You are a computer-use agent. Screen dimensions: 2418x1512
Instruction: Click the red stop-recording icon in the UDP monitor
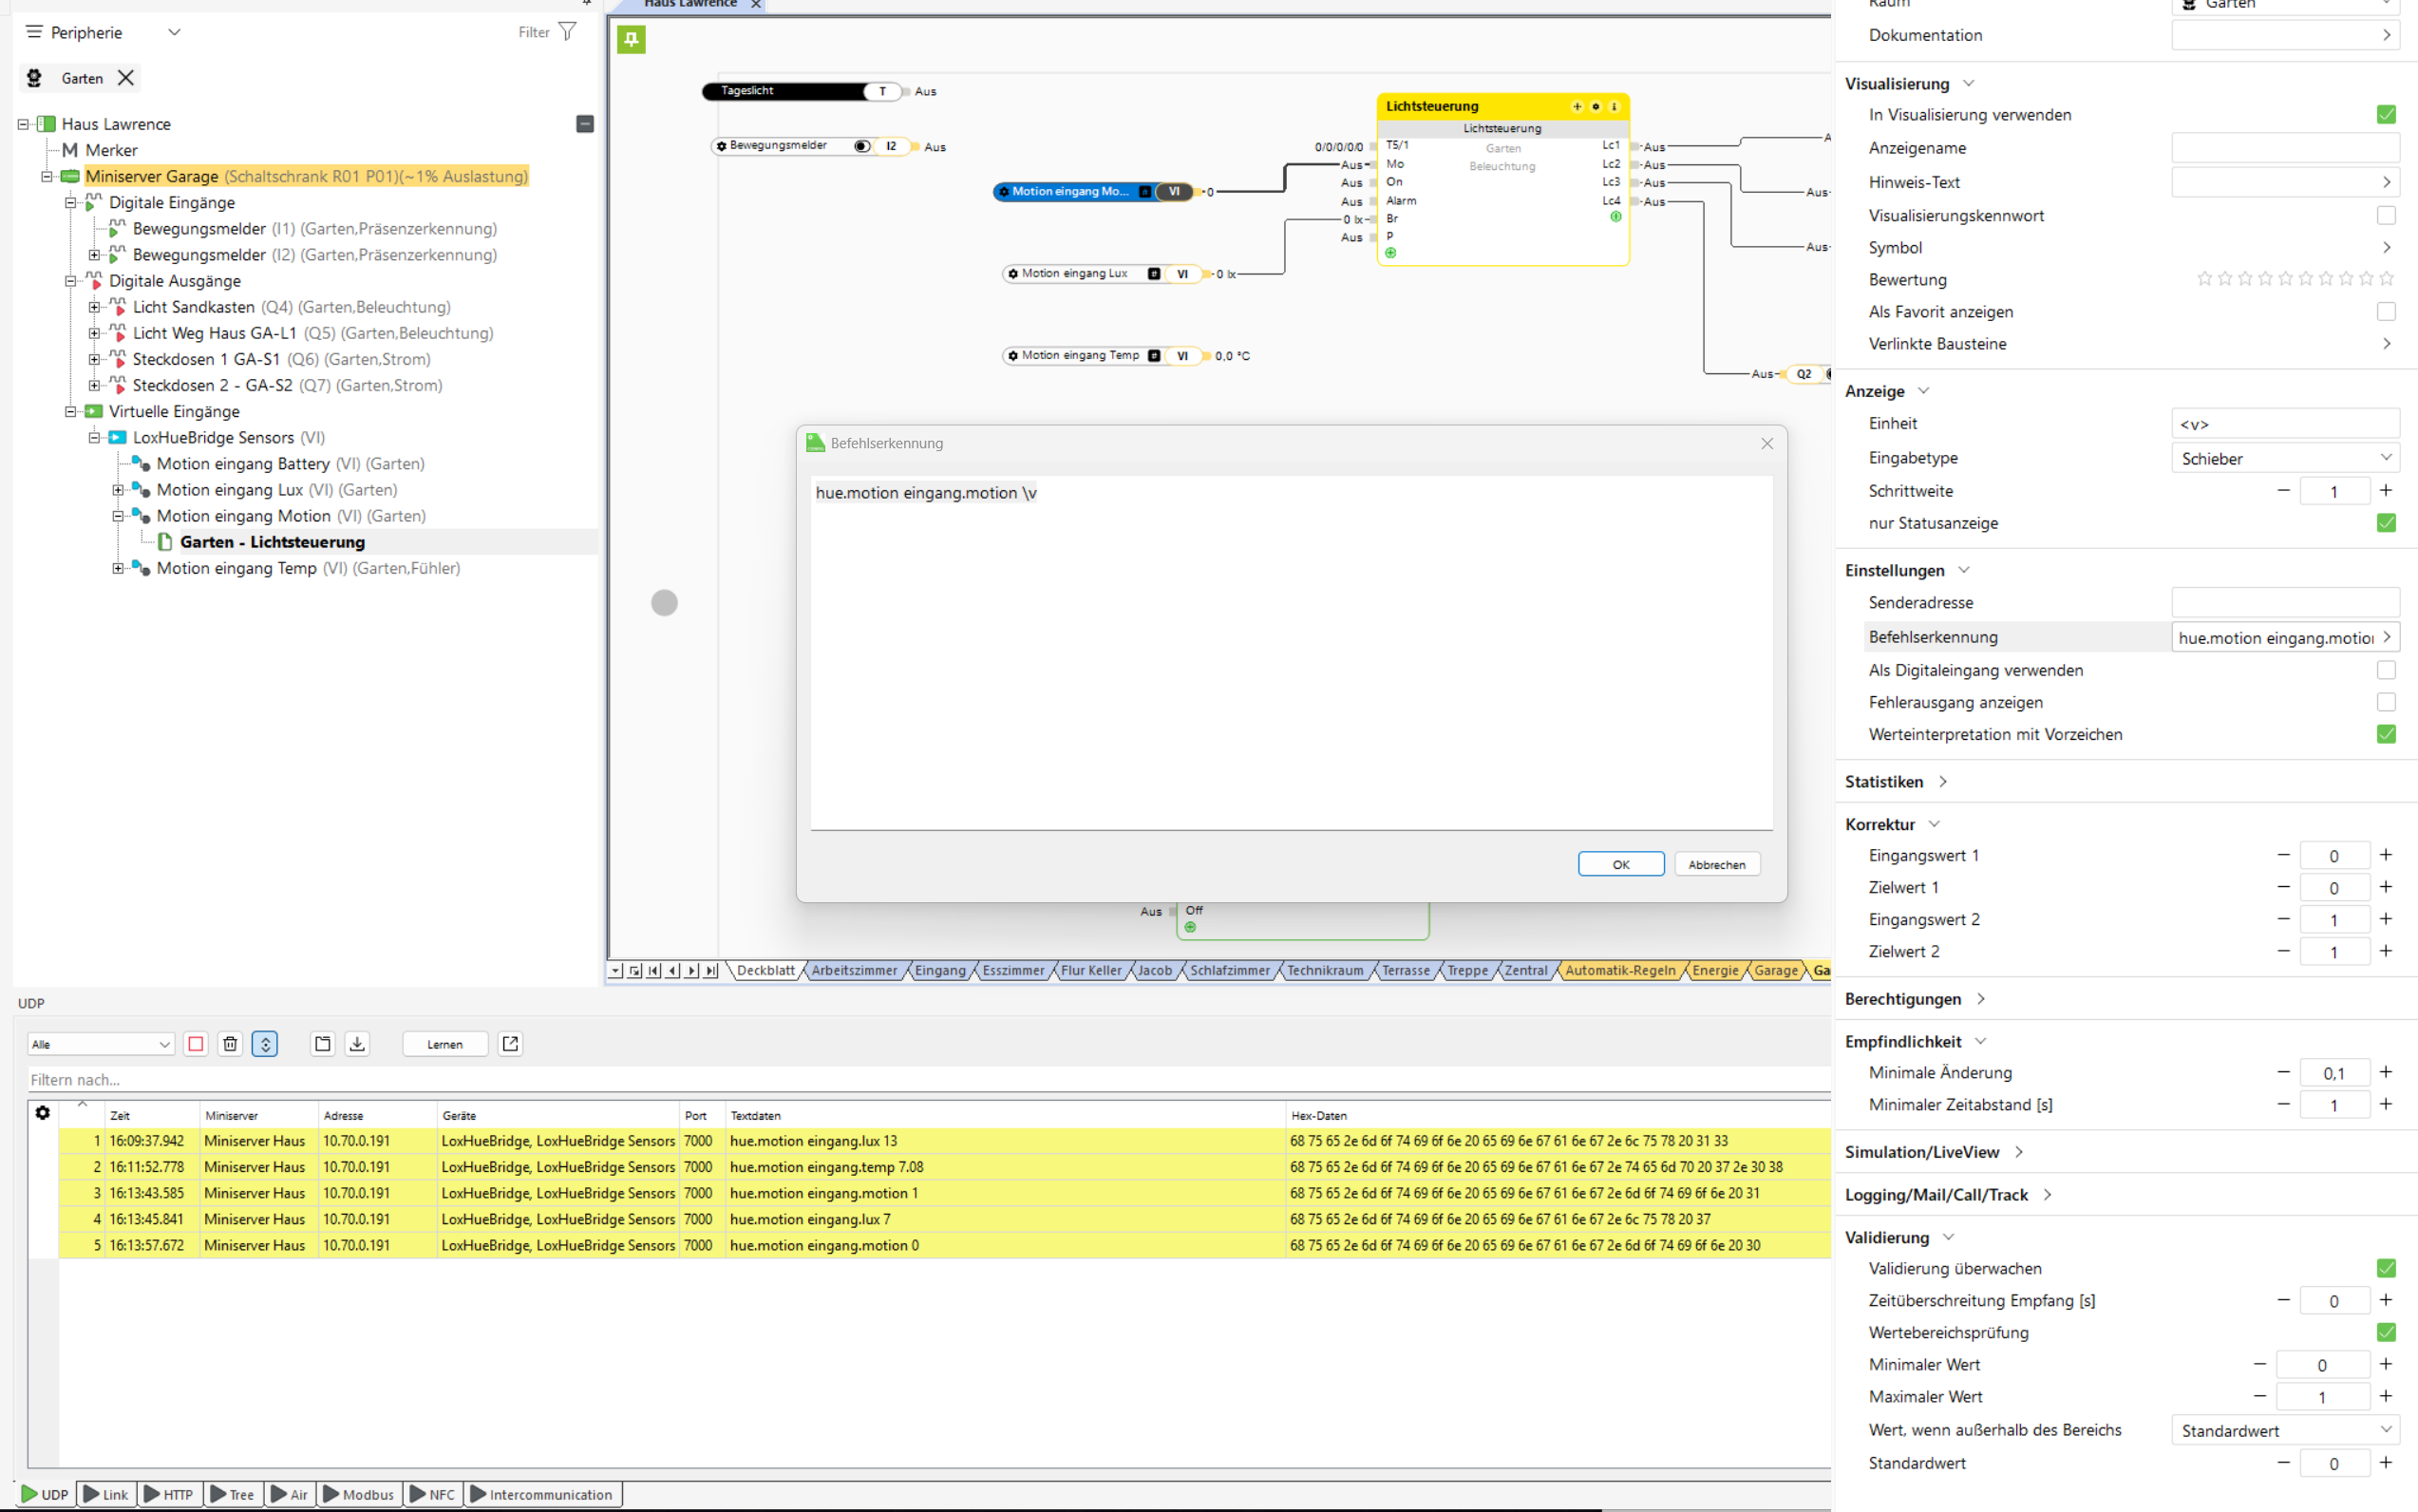pos(196,1044)
